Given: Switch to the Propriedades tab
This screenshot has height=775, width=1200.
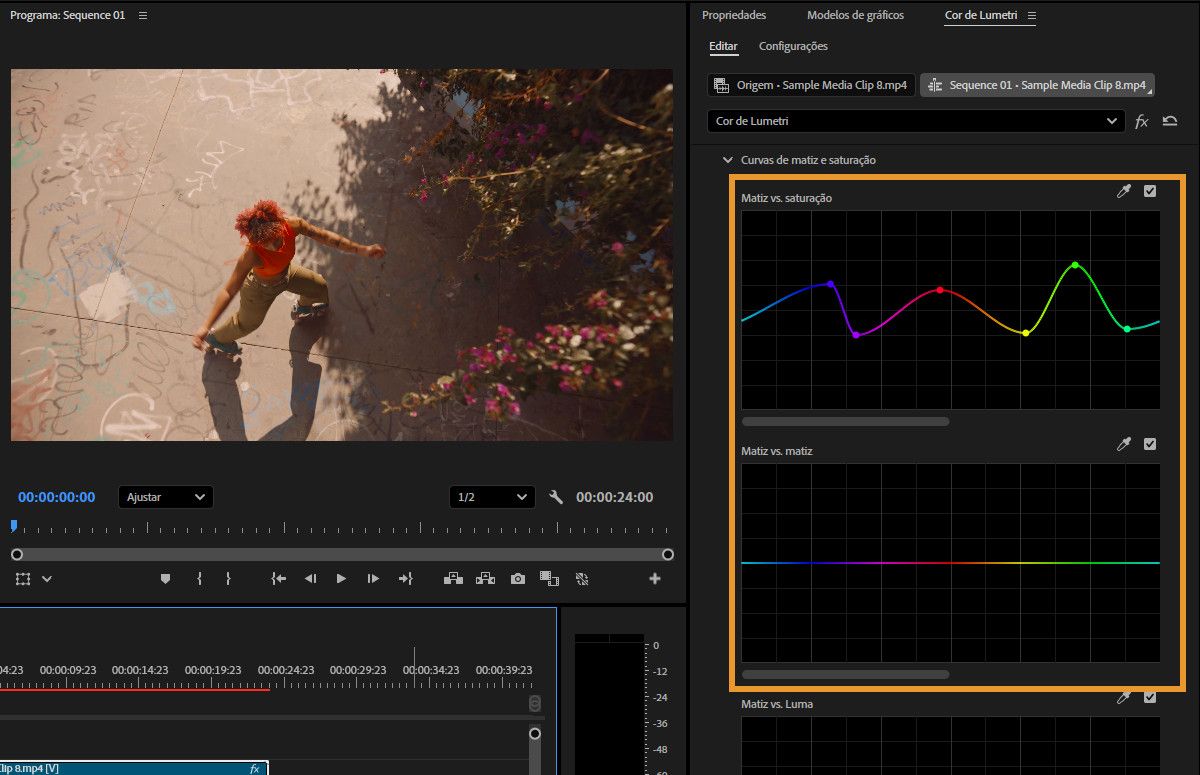Looking at the screenshot, I should coord(734,15).
